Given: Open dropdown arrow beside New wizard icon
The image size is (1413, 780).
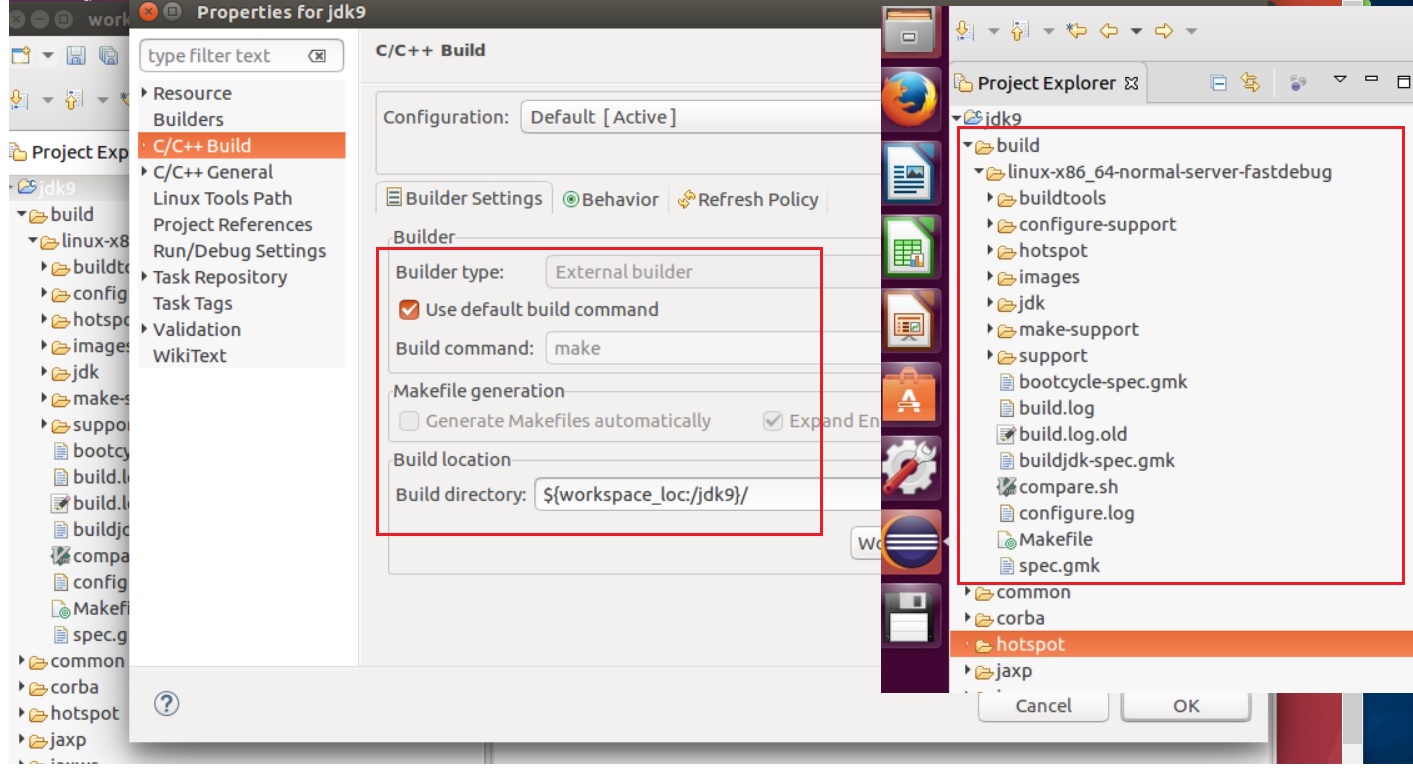Looking at the screenshot, I should pyautogui.click(x=47, y=57).
